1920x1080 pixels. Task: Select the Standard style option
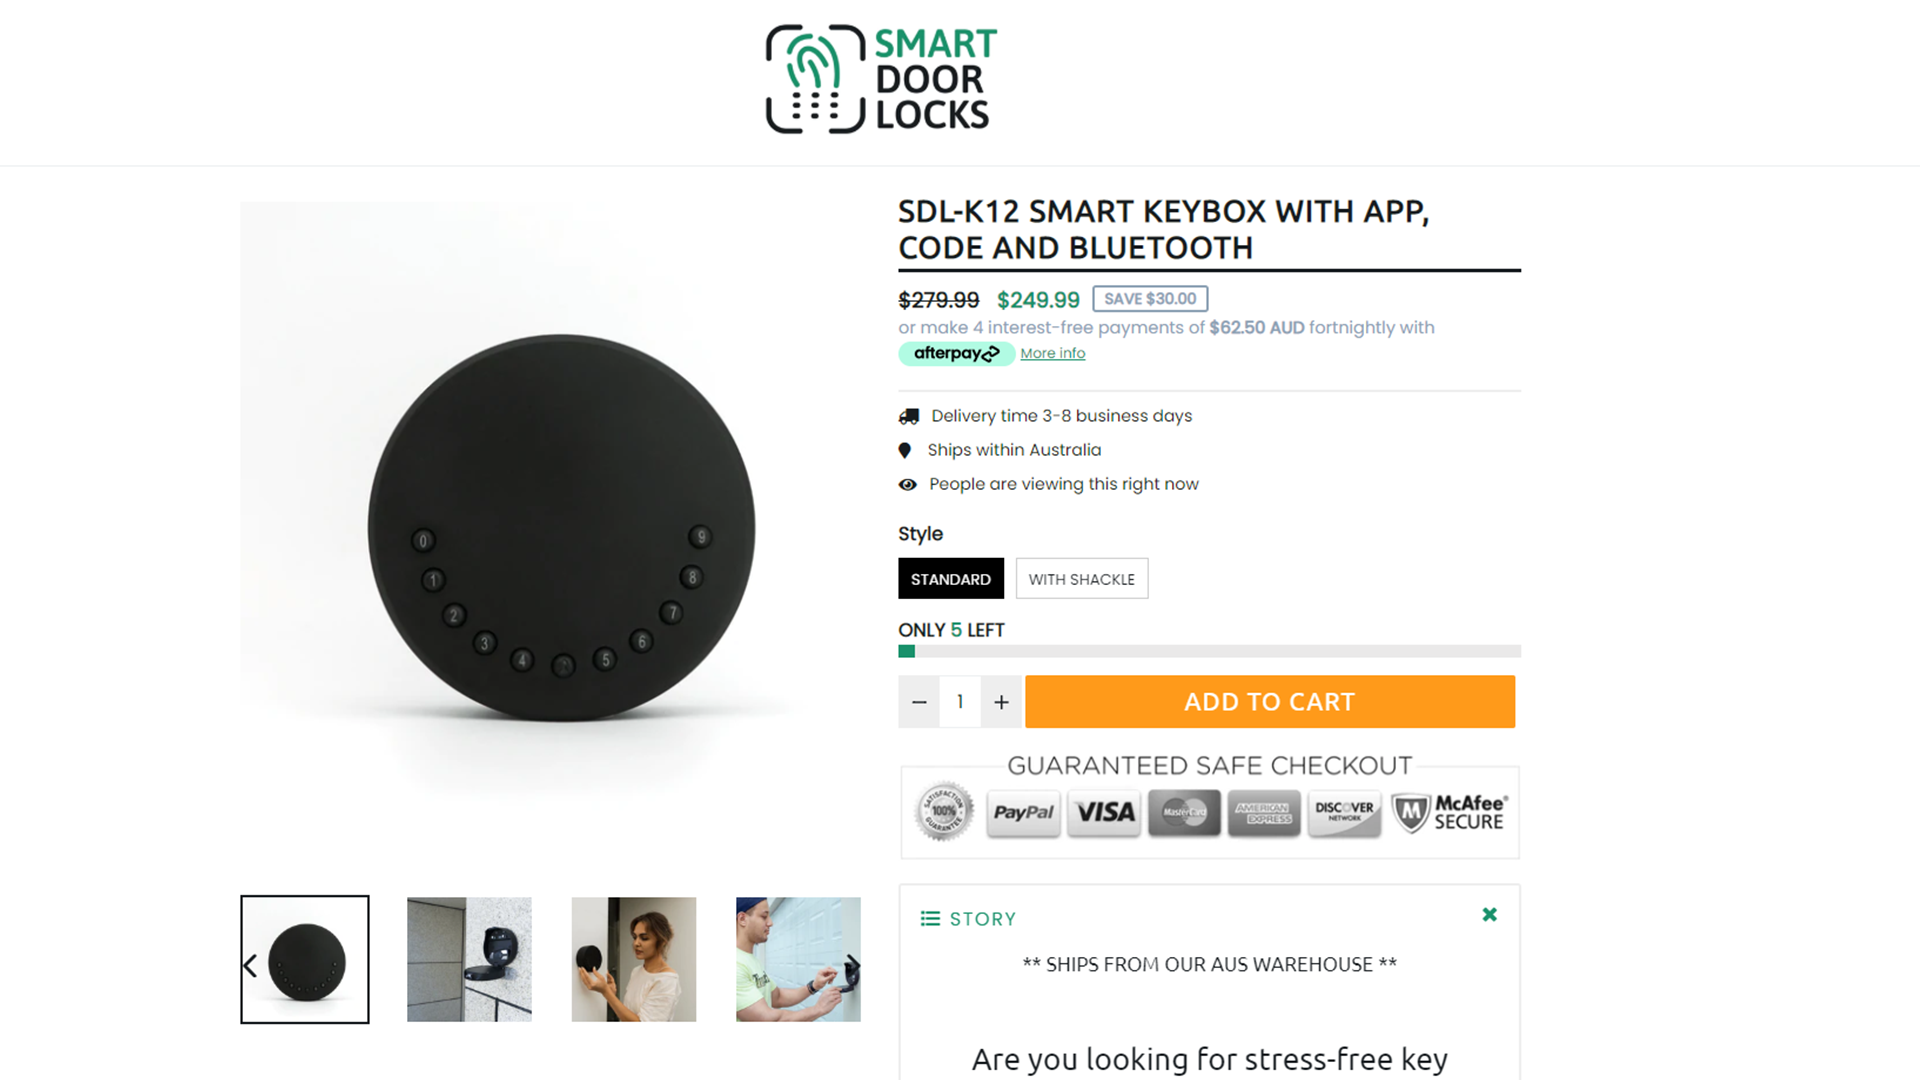951,579
